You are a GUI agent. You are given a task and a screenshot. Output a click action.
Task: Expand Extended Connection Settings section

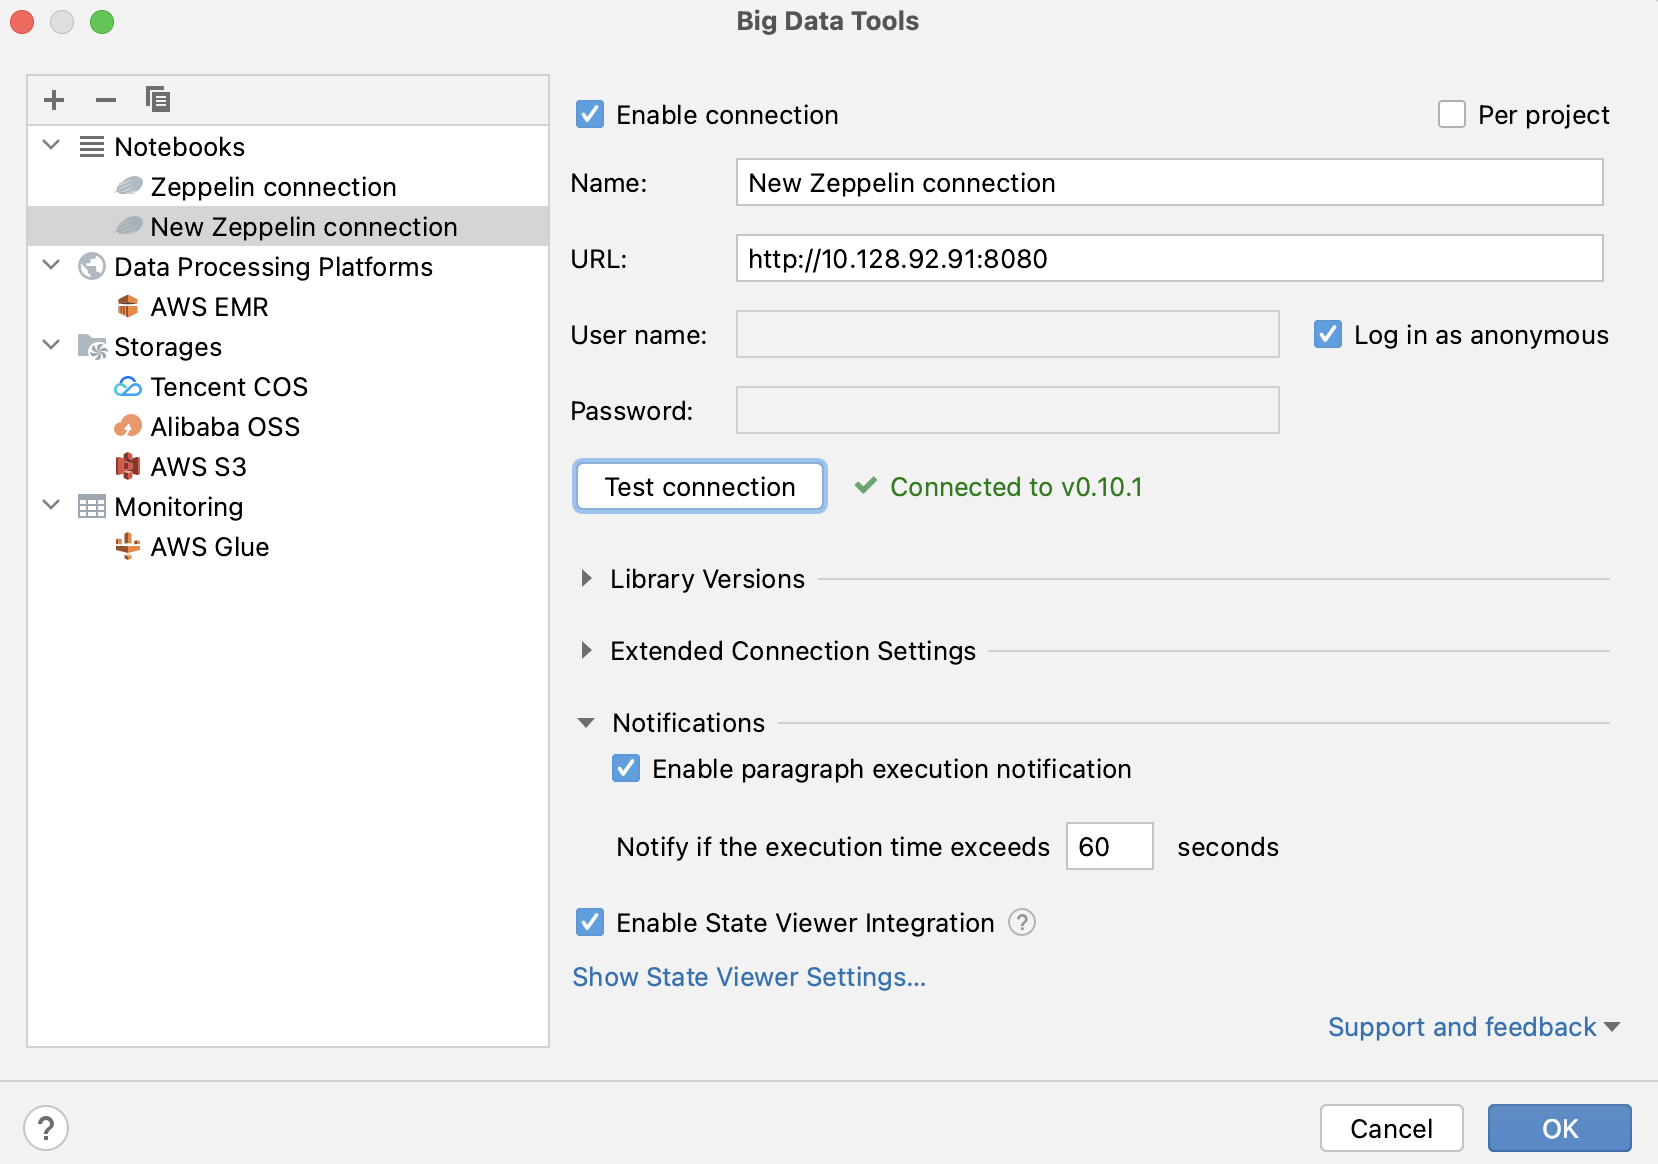pyautogui.click(x=587, y=650)
